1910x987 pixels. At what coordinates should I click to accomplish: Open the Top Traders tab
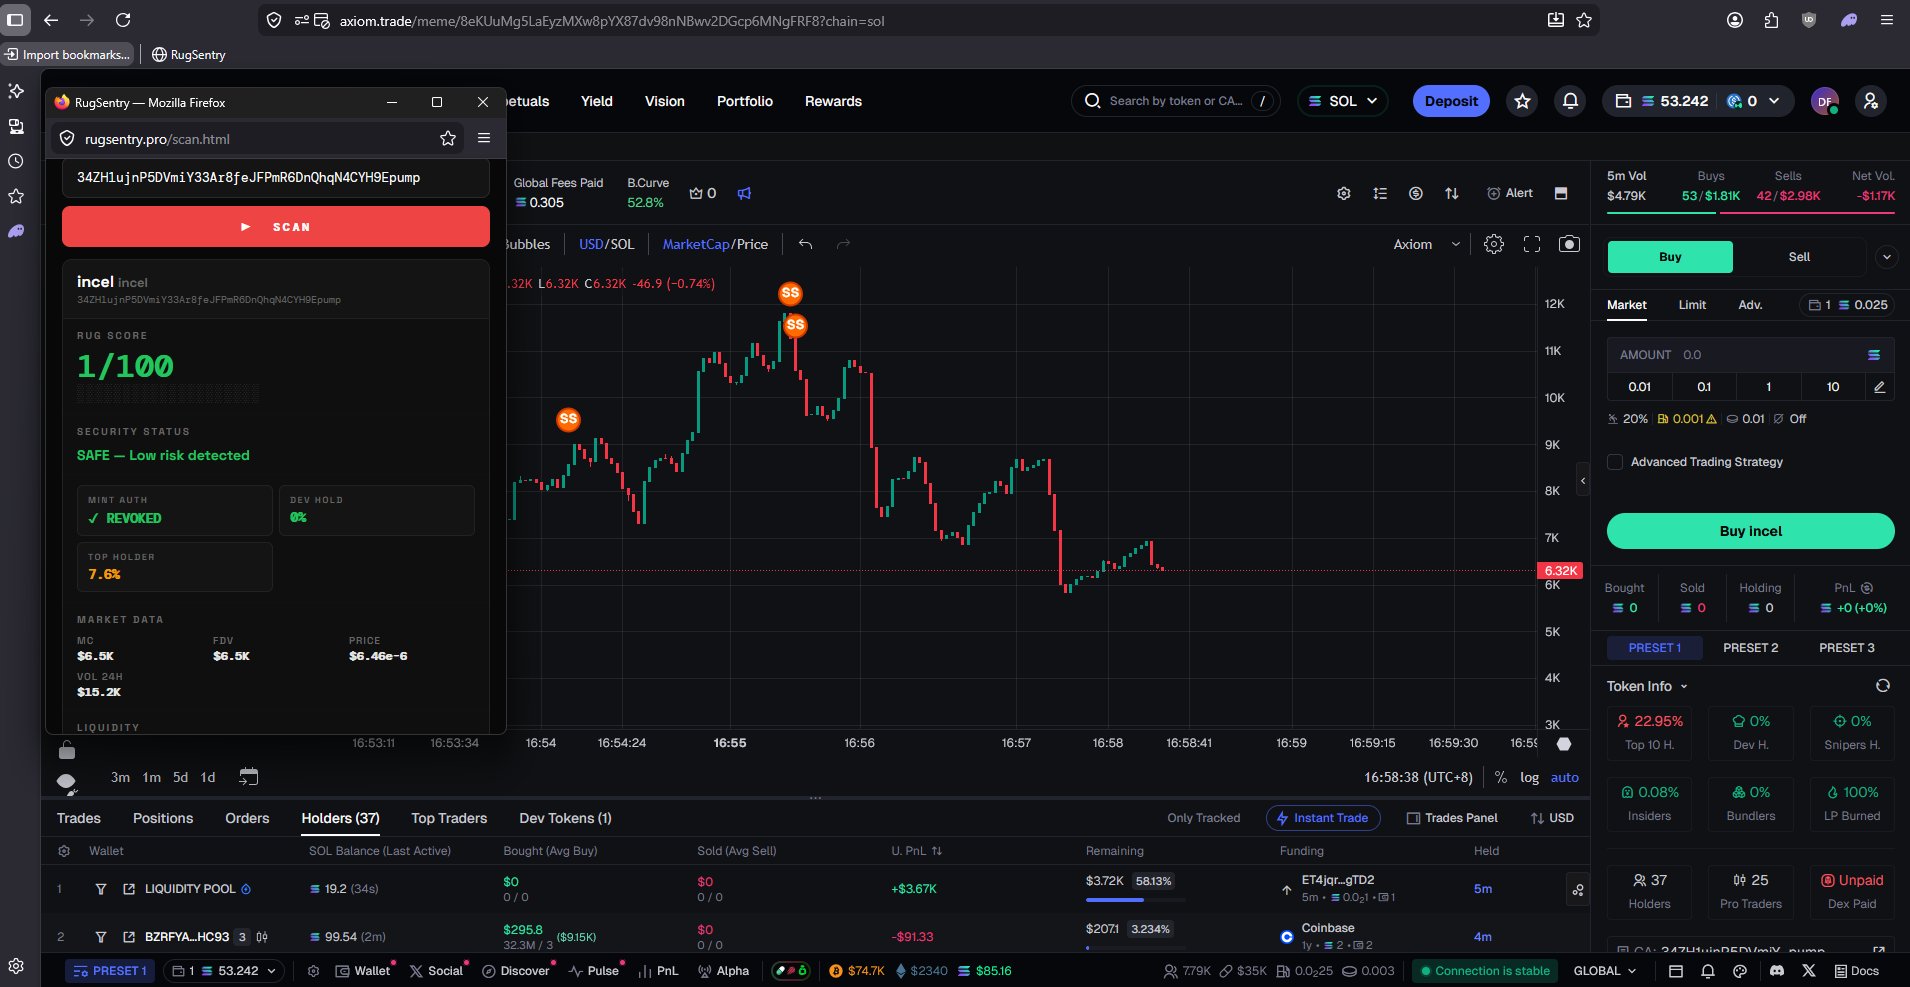(449, 818)
